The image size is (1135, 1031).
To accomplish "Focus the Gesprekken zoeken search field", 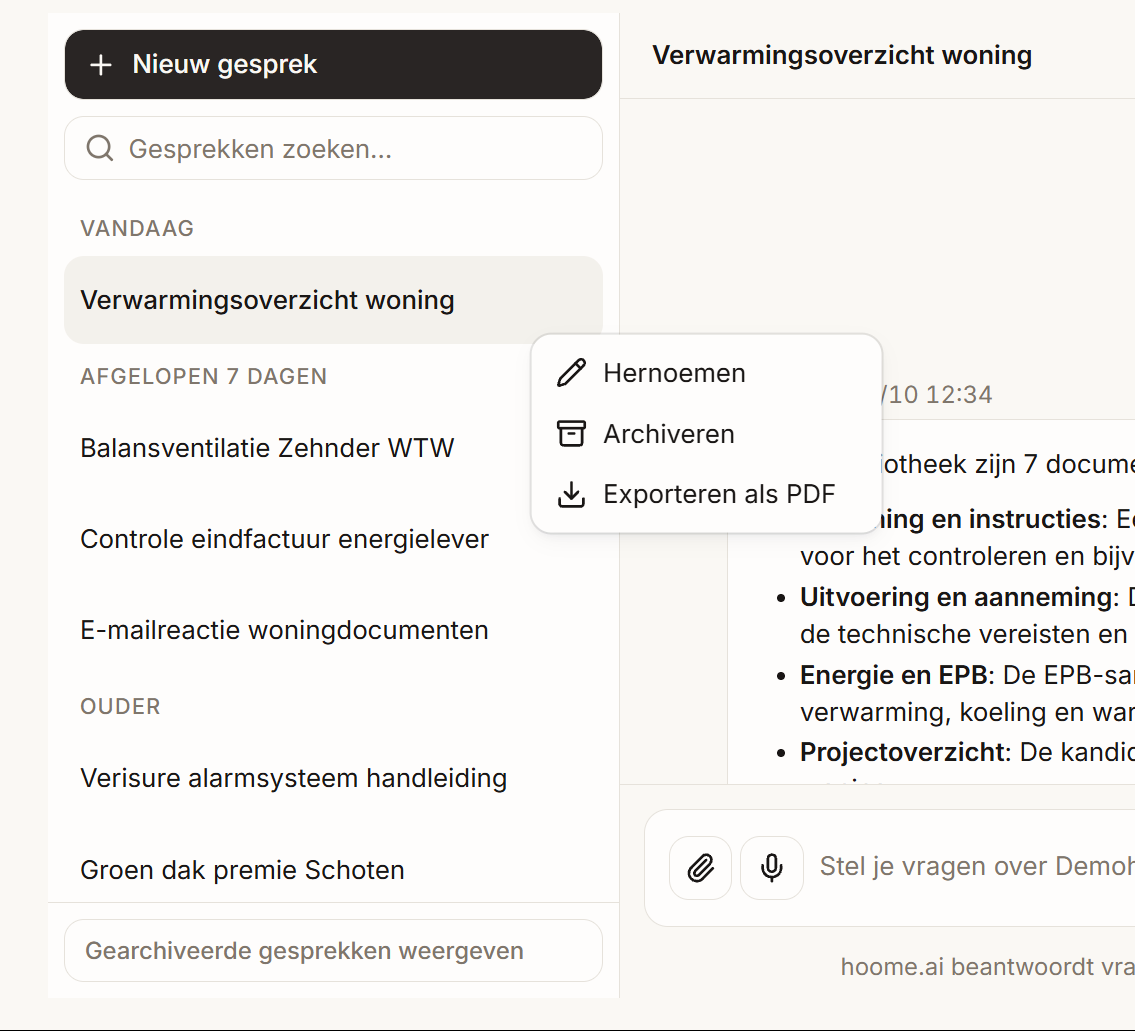I will pyautogui.click(x=333, y=148).
